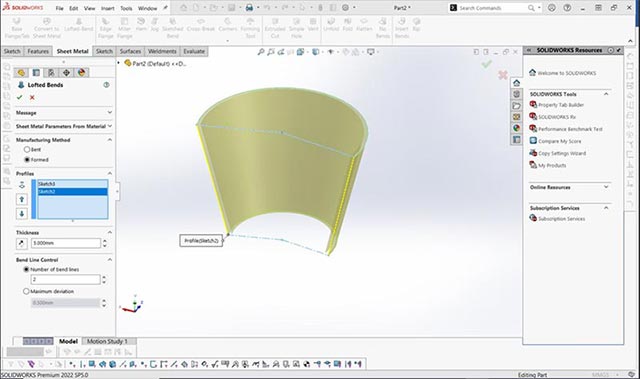This screenshot has height=379, width=640.
Task: Move selected profile down arrow button
Action: coord(22,213)
